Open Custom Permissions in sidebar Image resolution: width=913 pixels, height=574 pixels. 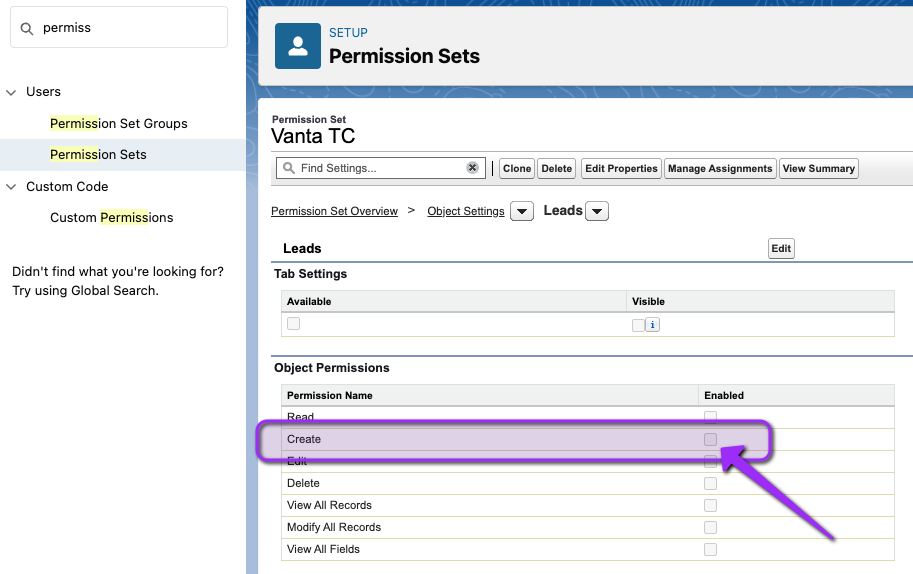(112, 217)
